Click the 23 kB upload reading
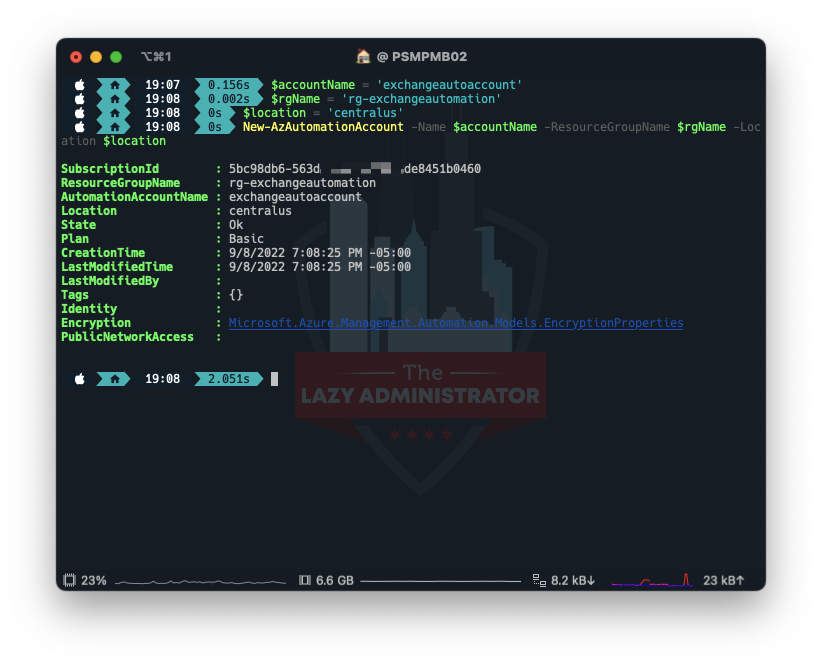The image size is (822, 665). coord(723,581)
